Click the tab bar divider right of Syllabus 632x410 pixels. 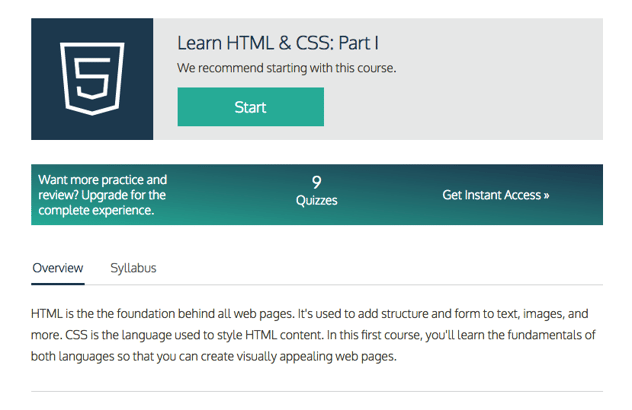pyautogui.click(x=380, y=284)
